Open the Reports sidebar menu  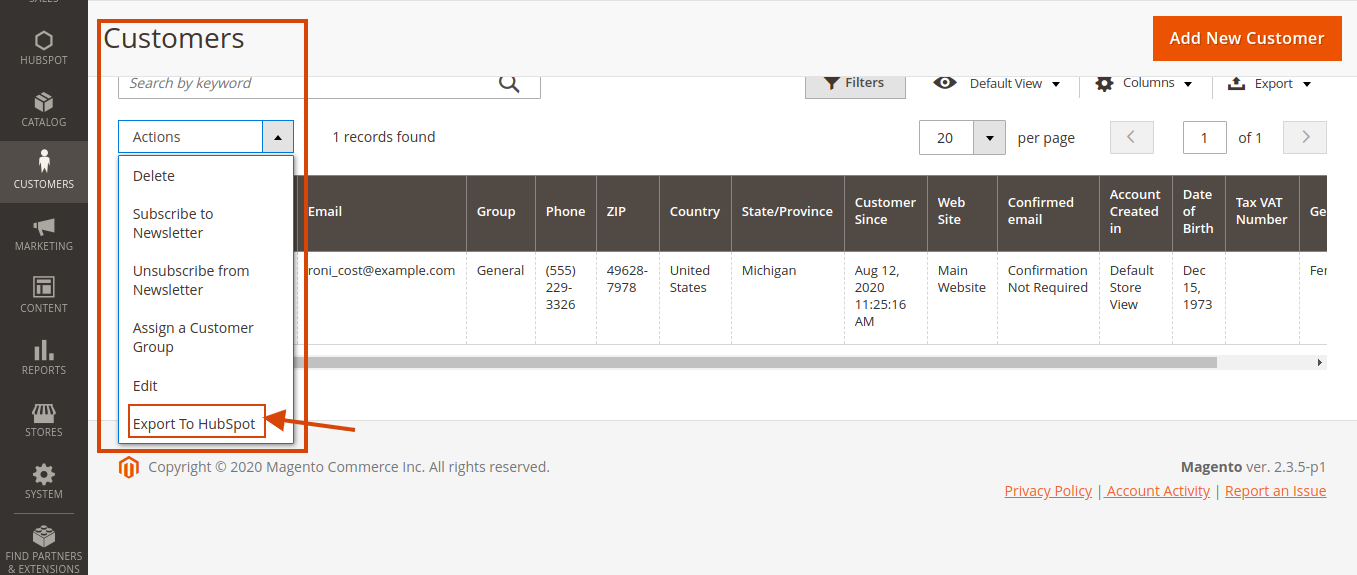pos(44,358)
